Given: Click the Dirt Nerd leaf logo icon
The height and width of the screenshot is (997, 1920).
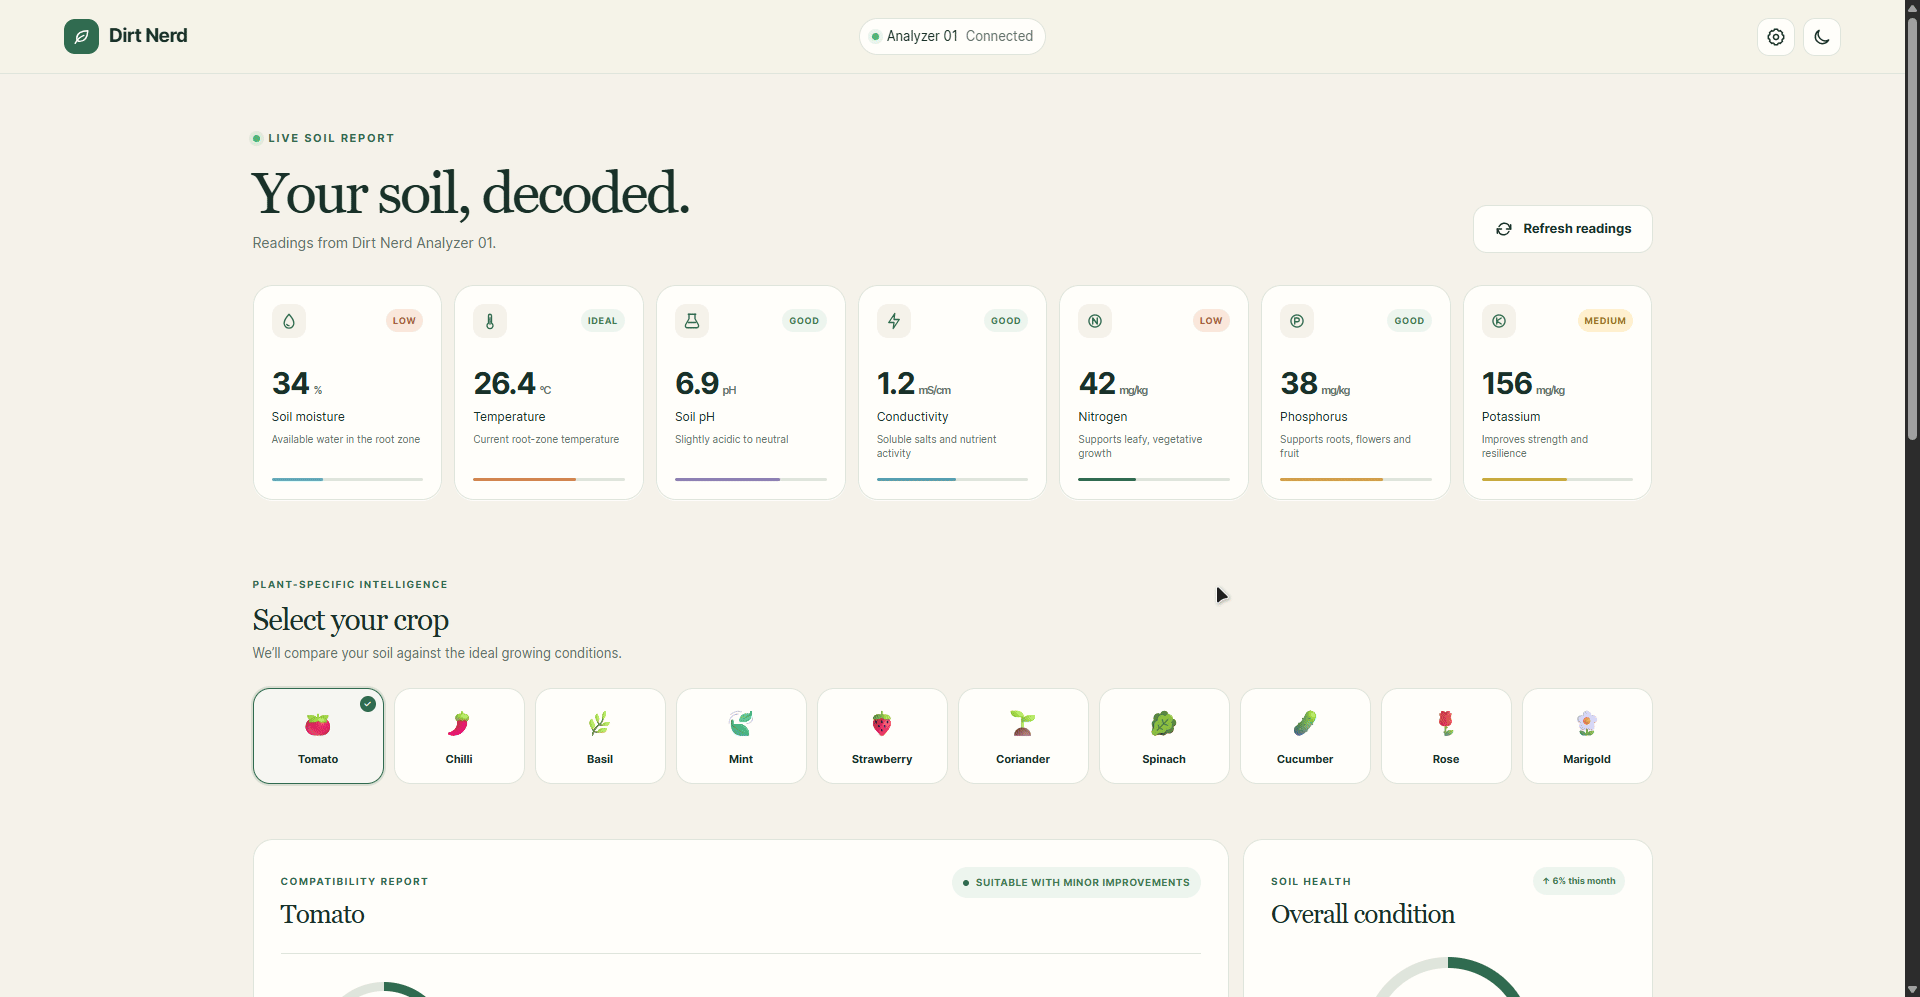Looking at the screenshot, I should (x=81, y=36).
